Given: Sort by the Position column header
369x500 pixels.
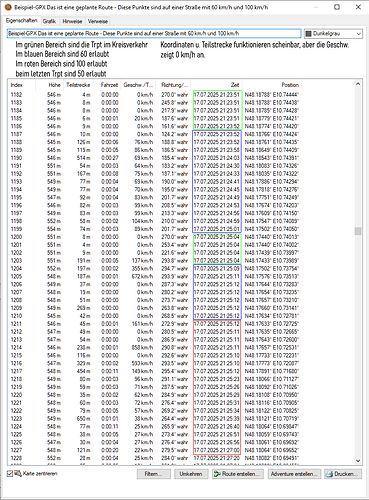Looking at the screenshot, I should [272, 85].
